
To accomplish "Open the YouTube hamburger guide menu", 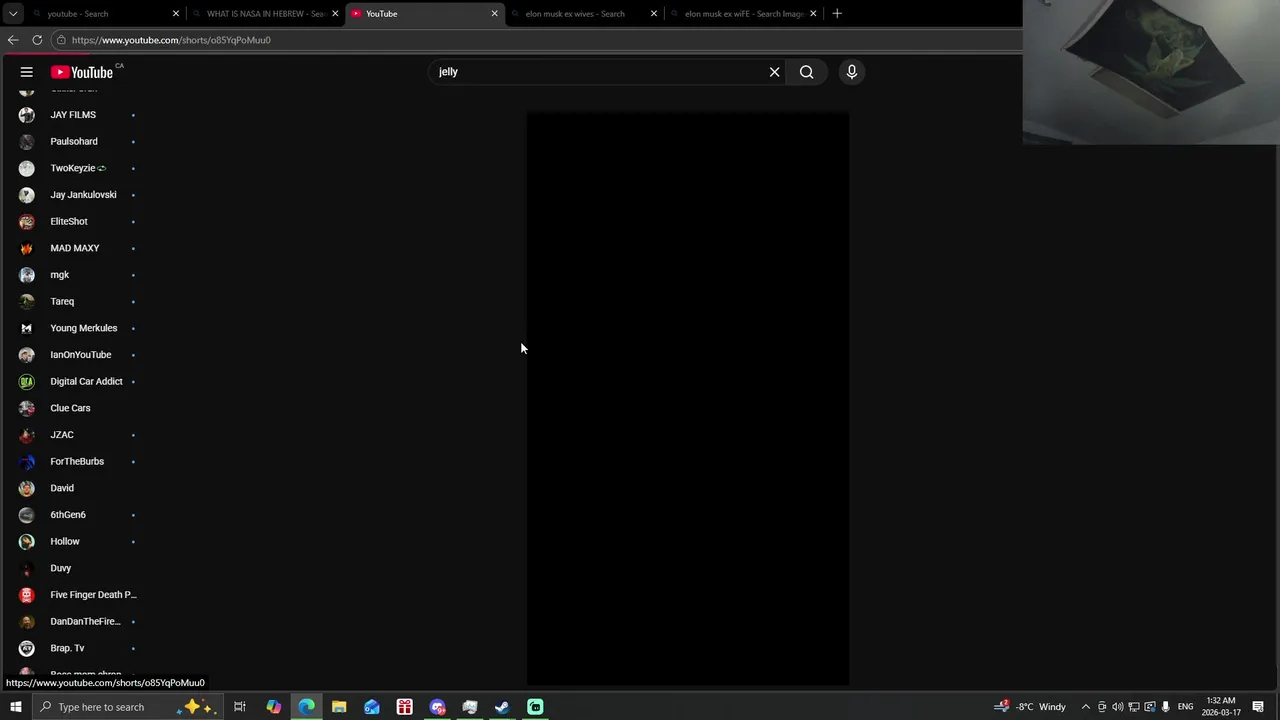I will (27, 72).
